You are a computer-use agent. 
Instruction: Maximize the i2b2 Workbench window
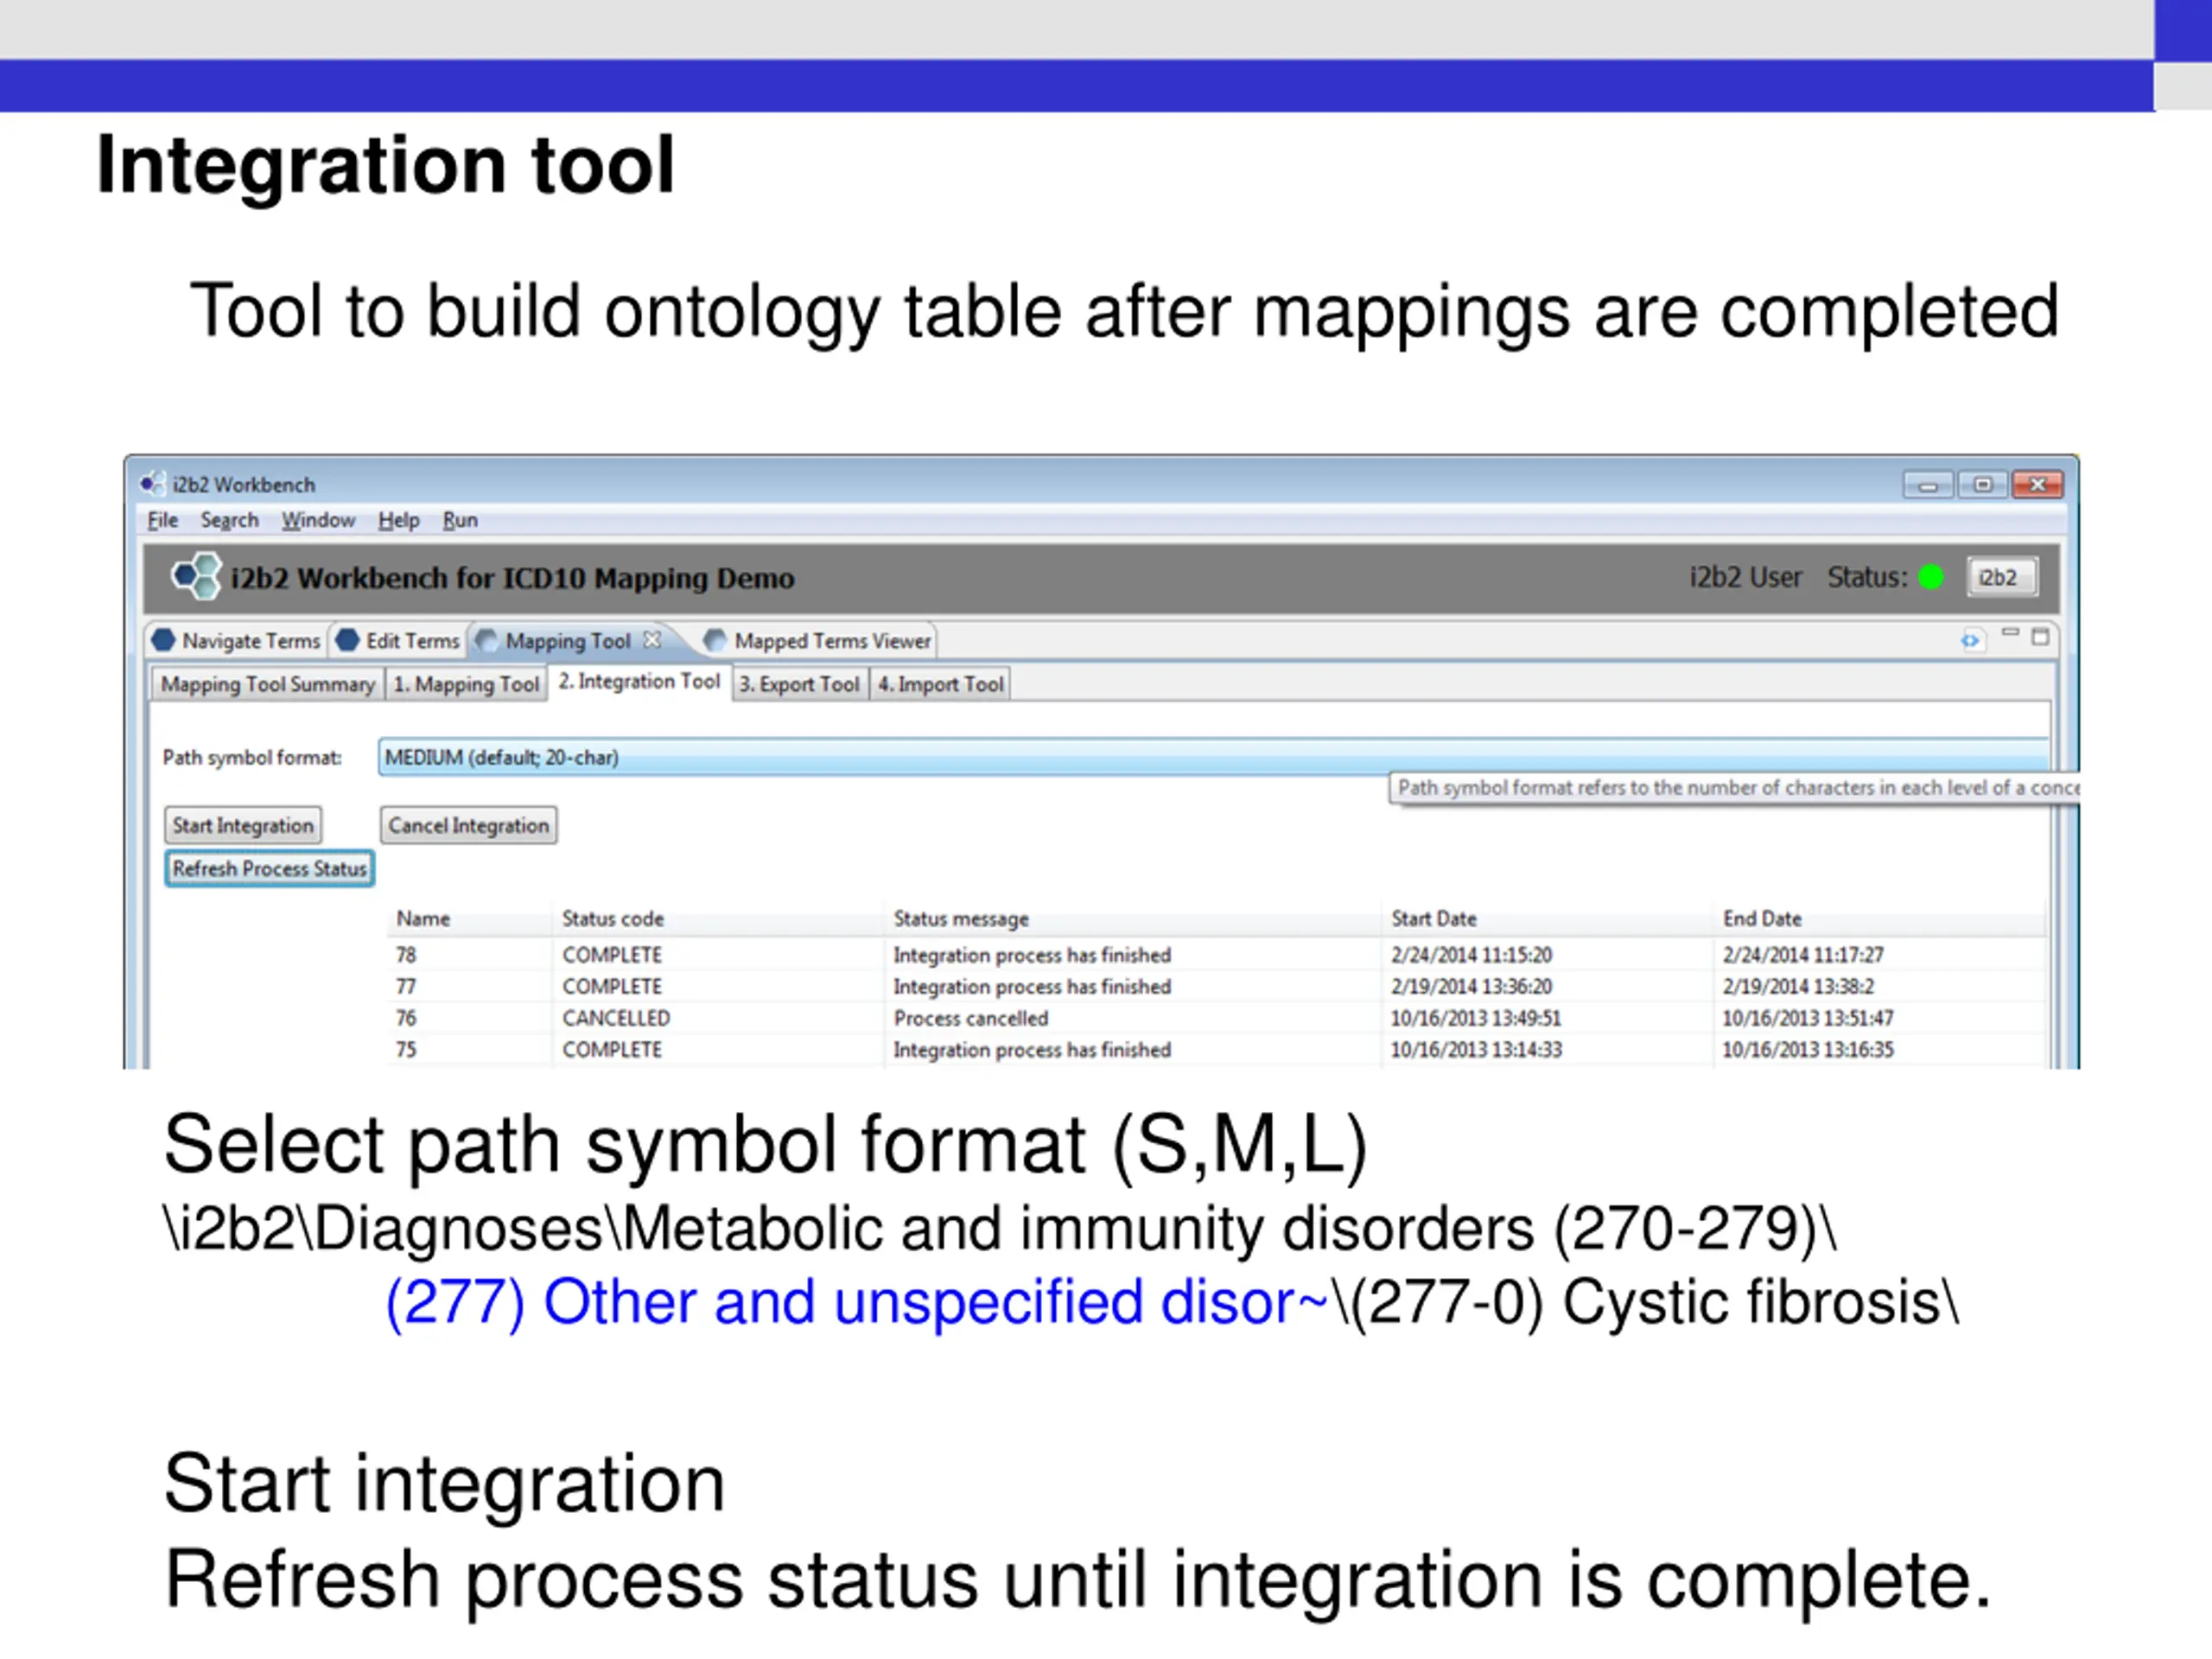click(1983, 485)
